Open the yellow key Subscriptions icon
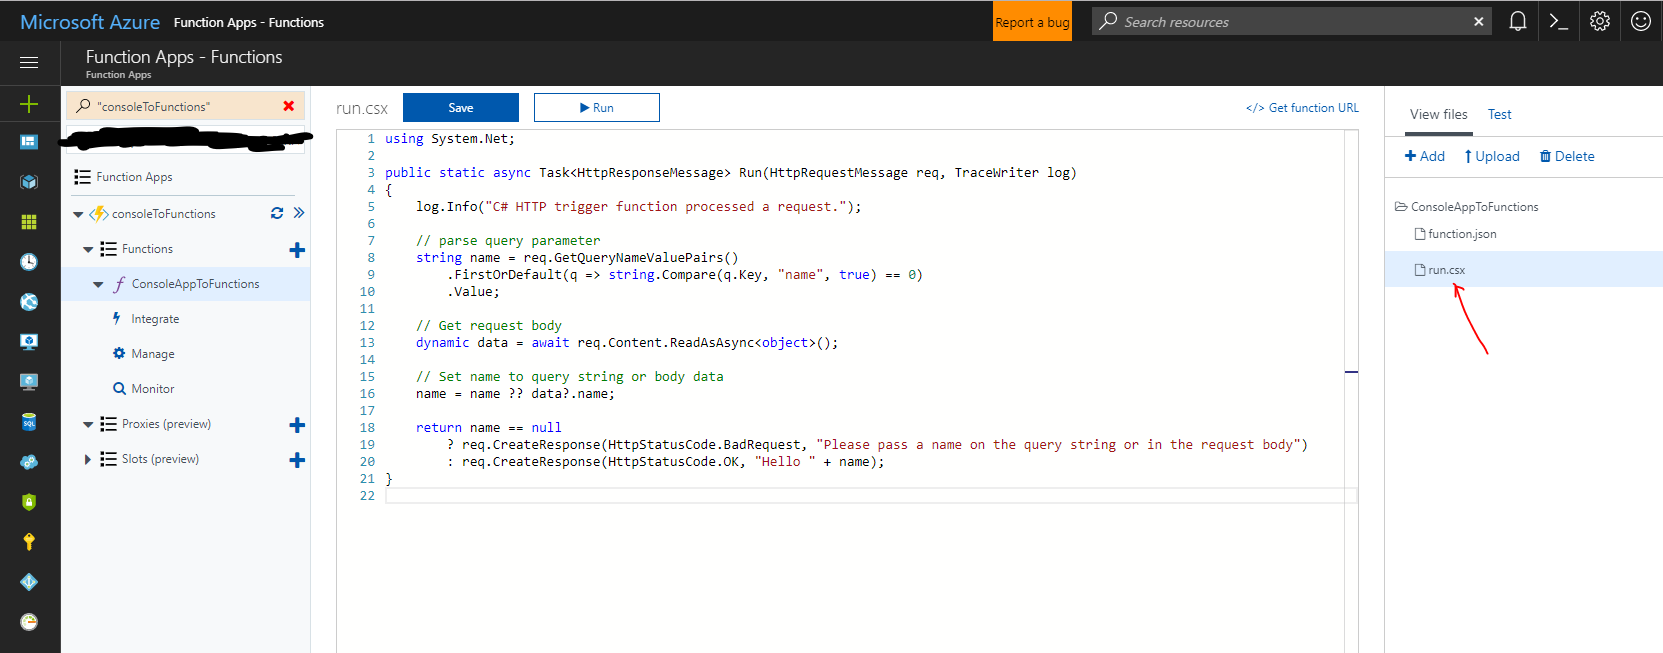 point(29,542)
